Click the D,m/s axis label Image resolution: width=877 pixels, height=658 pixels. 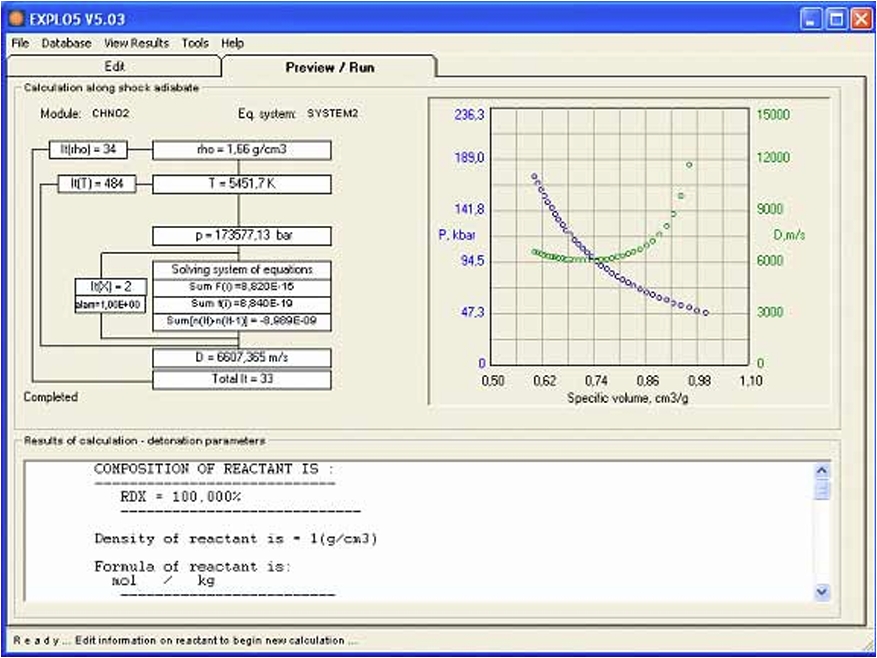coord(789,235)
